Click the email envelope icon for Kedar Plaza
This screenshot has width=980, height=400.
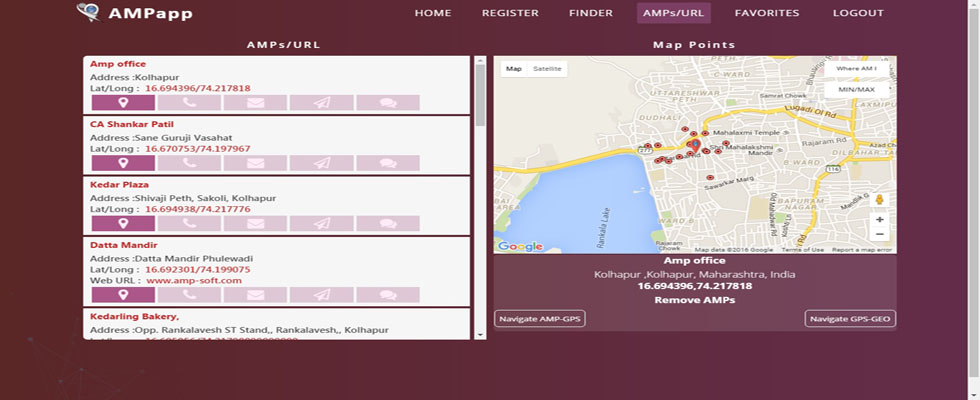(256, 224)
